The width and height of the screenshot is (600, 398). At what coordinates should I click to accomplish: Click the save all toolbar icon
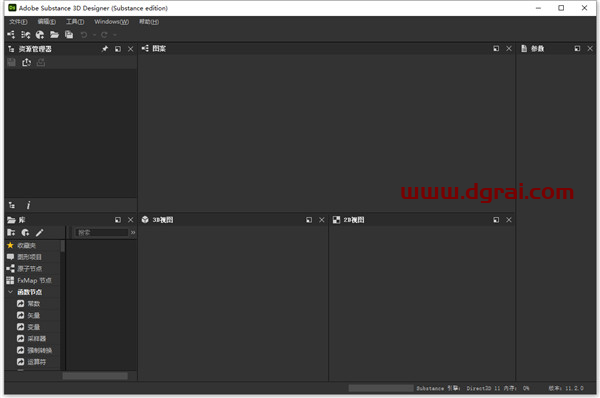pos(69,35)
